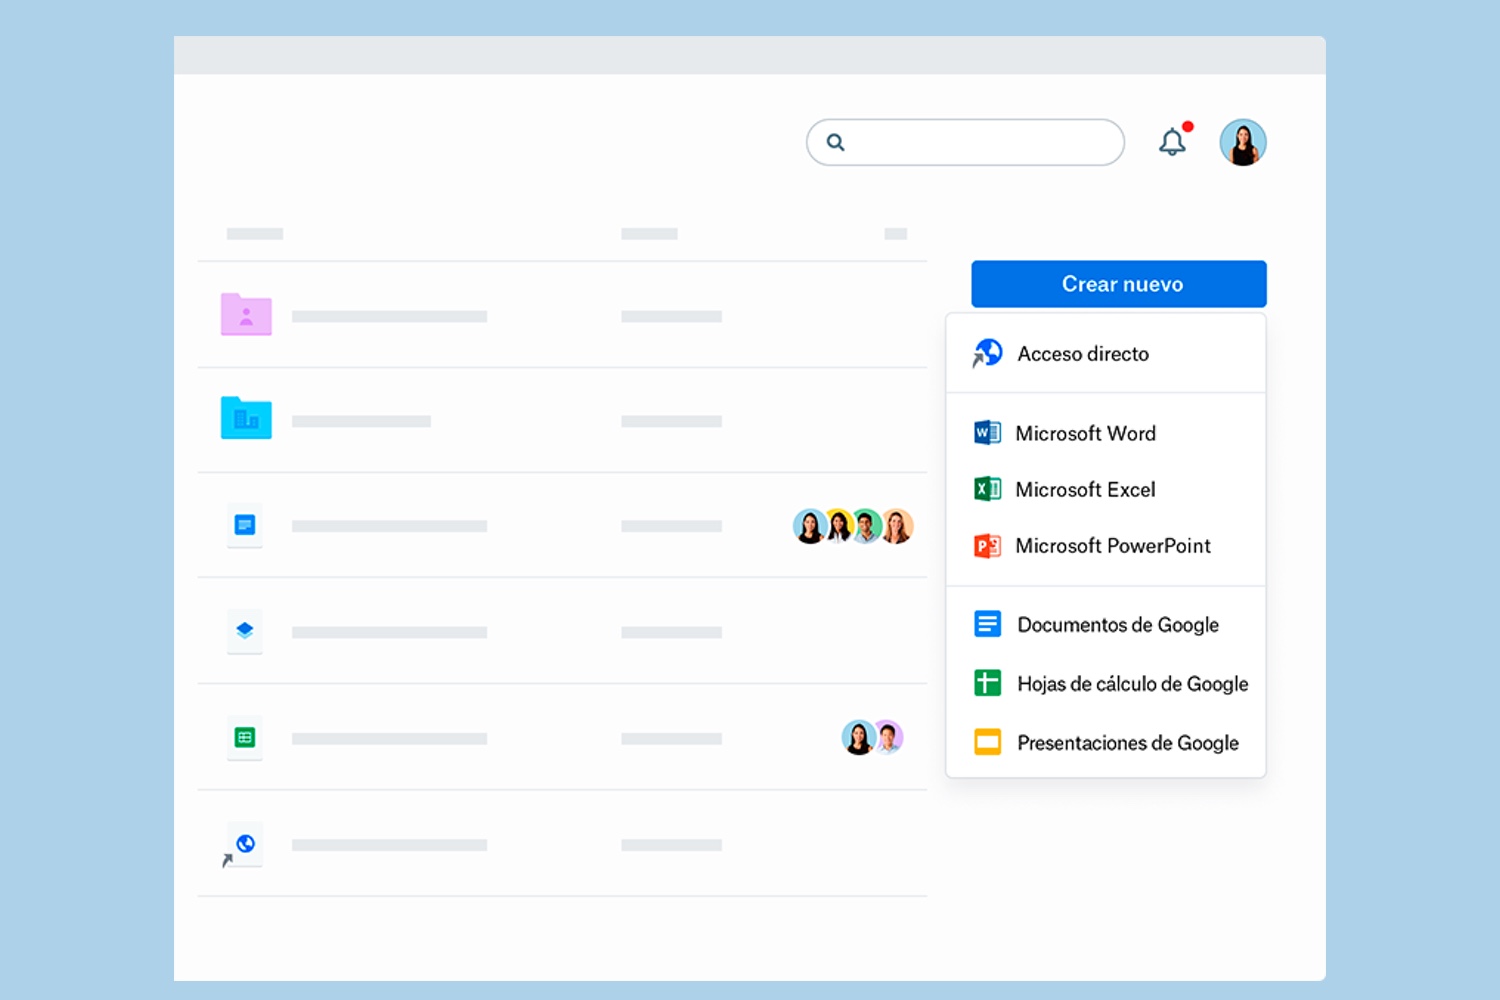Open the blue document file in the list
The width and height of the screenshot is (1500, 1000).
(x=245, y=525)
